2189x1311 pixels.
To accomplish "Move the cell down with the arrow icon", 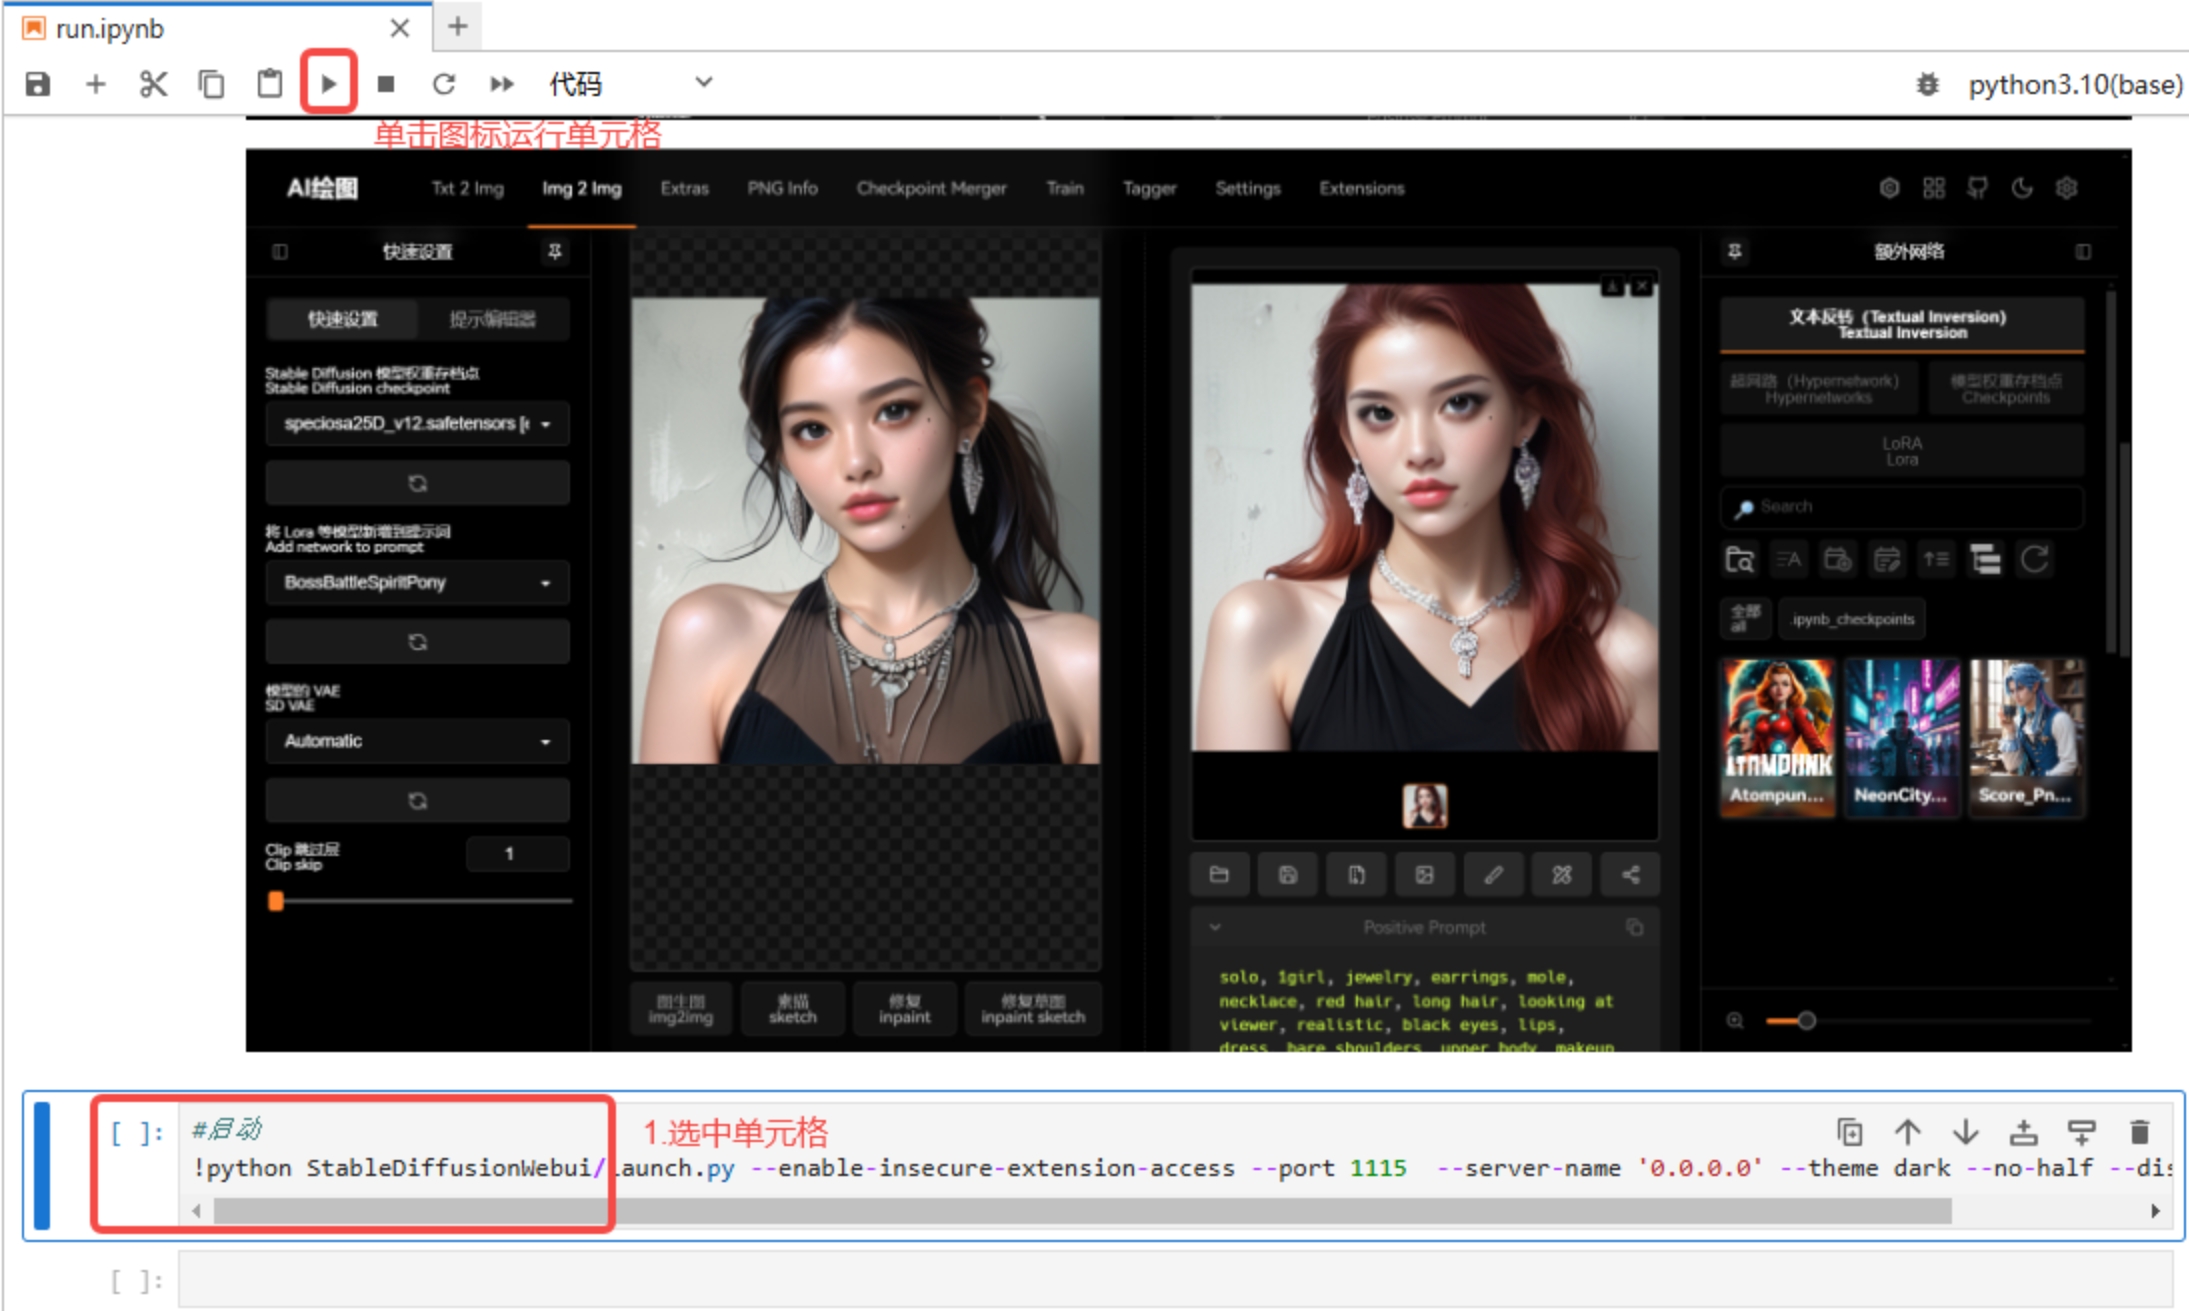I will click(x=1965, y=1132).
